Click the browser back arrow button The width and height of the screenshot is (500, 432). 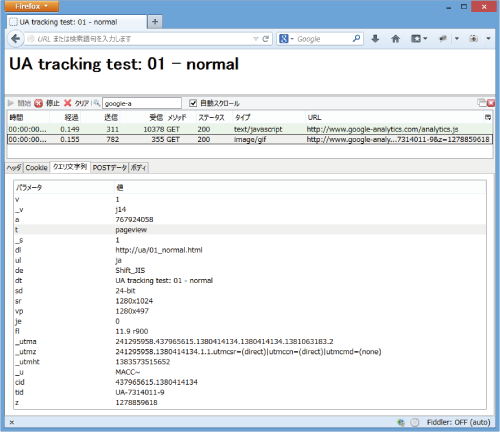(x=15, y=39)
